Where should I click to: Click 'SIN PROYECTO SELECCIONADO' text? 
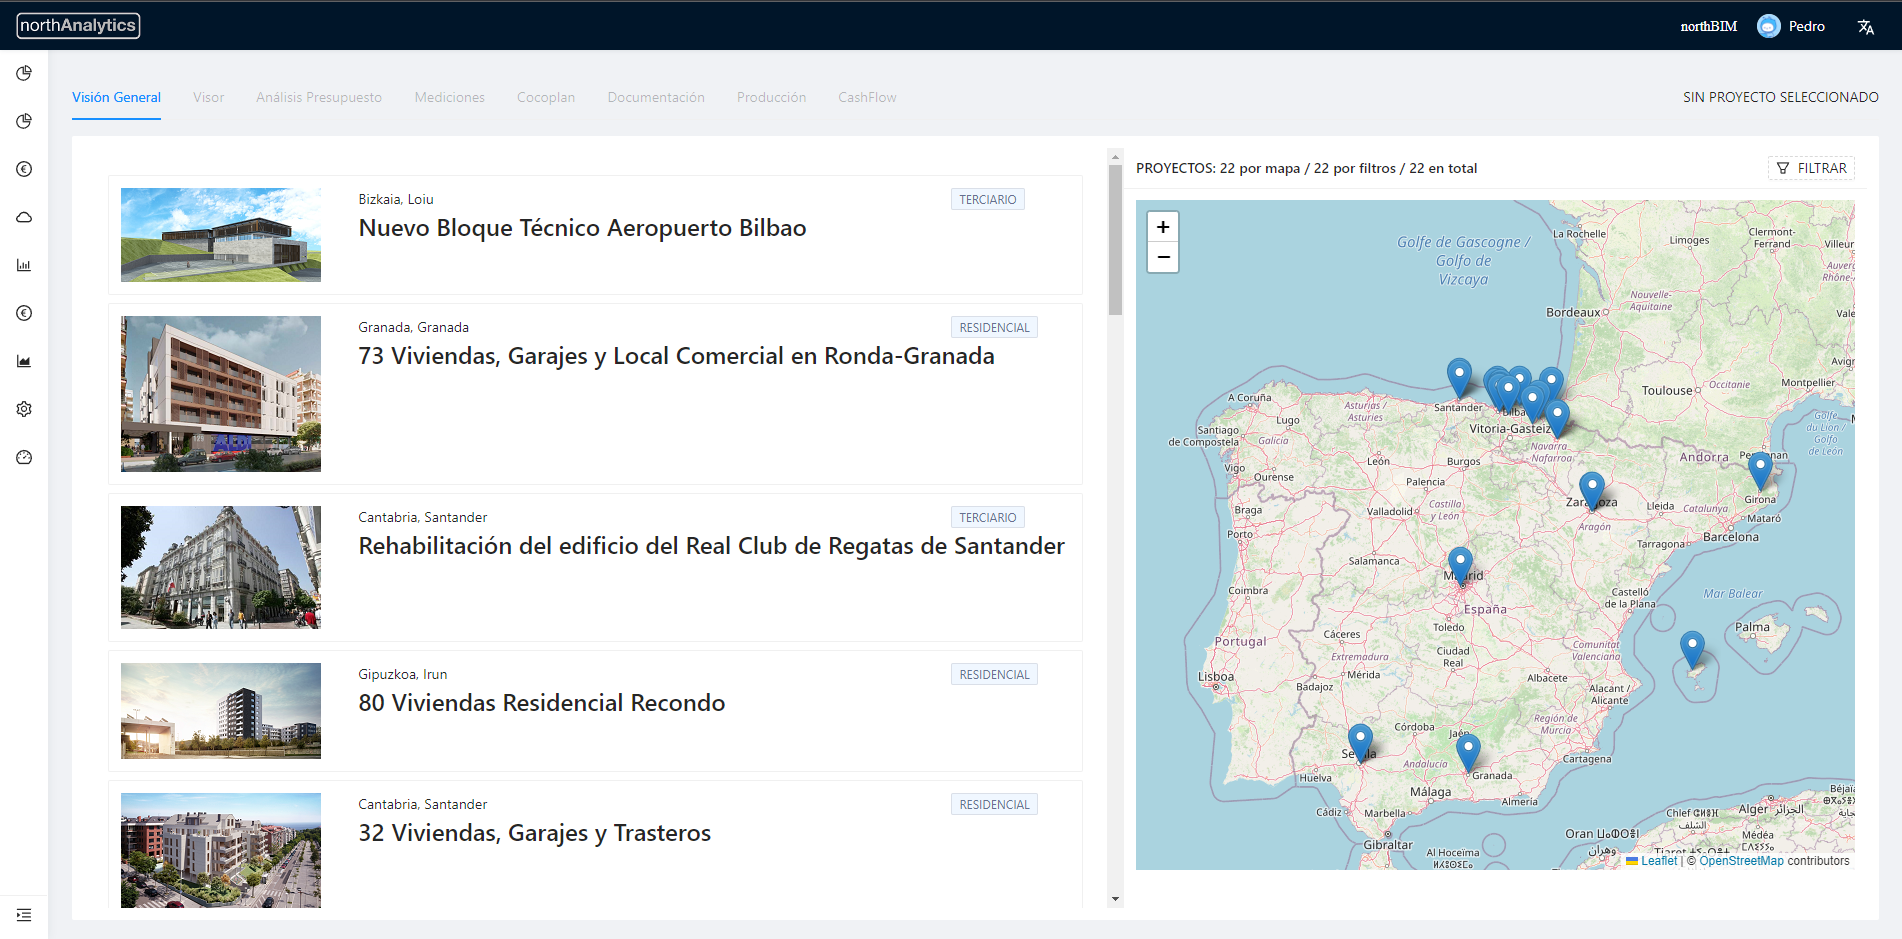coord(1780,97)
